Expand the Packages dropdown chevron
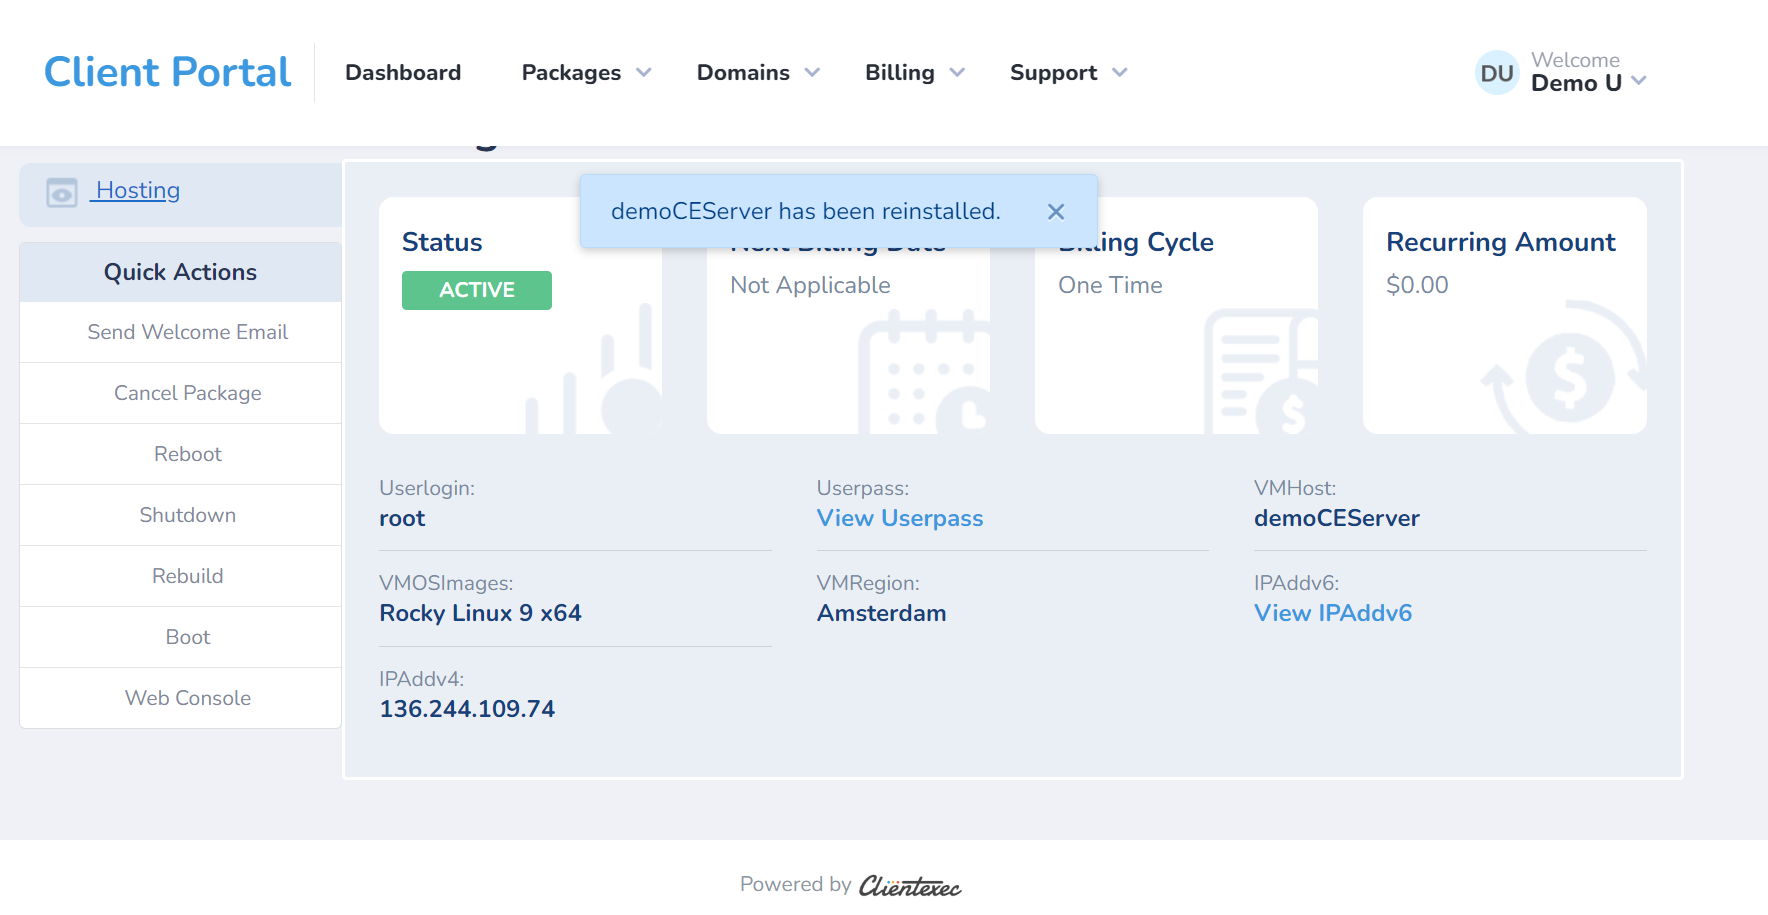The height and width of the screenshot is (915, 1768). click(643, 73)
